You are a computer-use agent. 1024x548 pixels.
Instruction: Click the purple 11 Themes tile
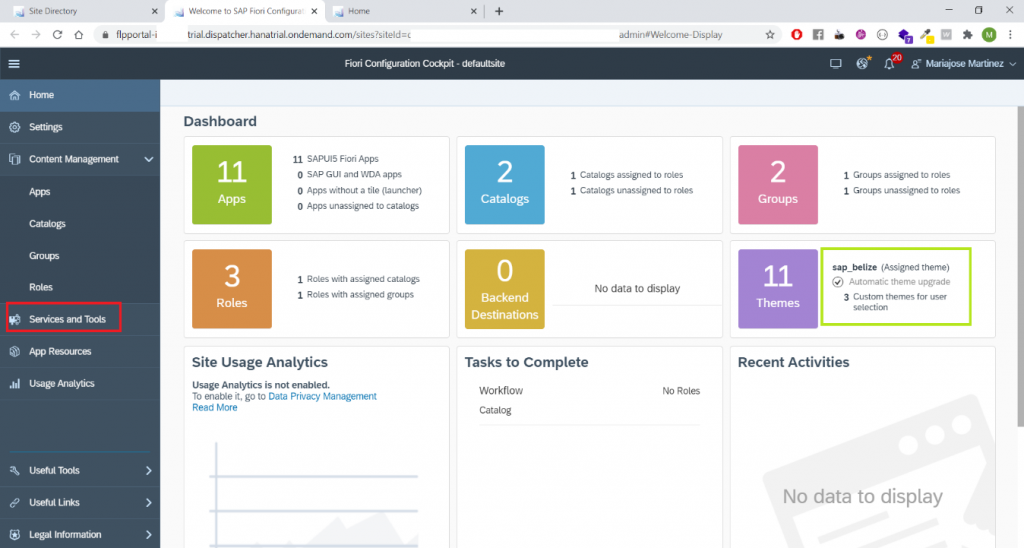coord(777,289)
